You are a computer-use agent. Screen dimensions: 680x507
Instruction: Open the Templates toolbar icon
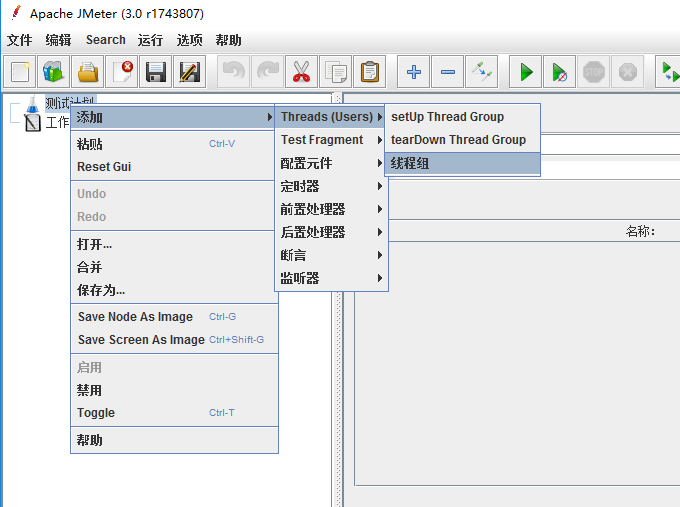coord(53,72)
